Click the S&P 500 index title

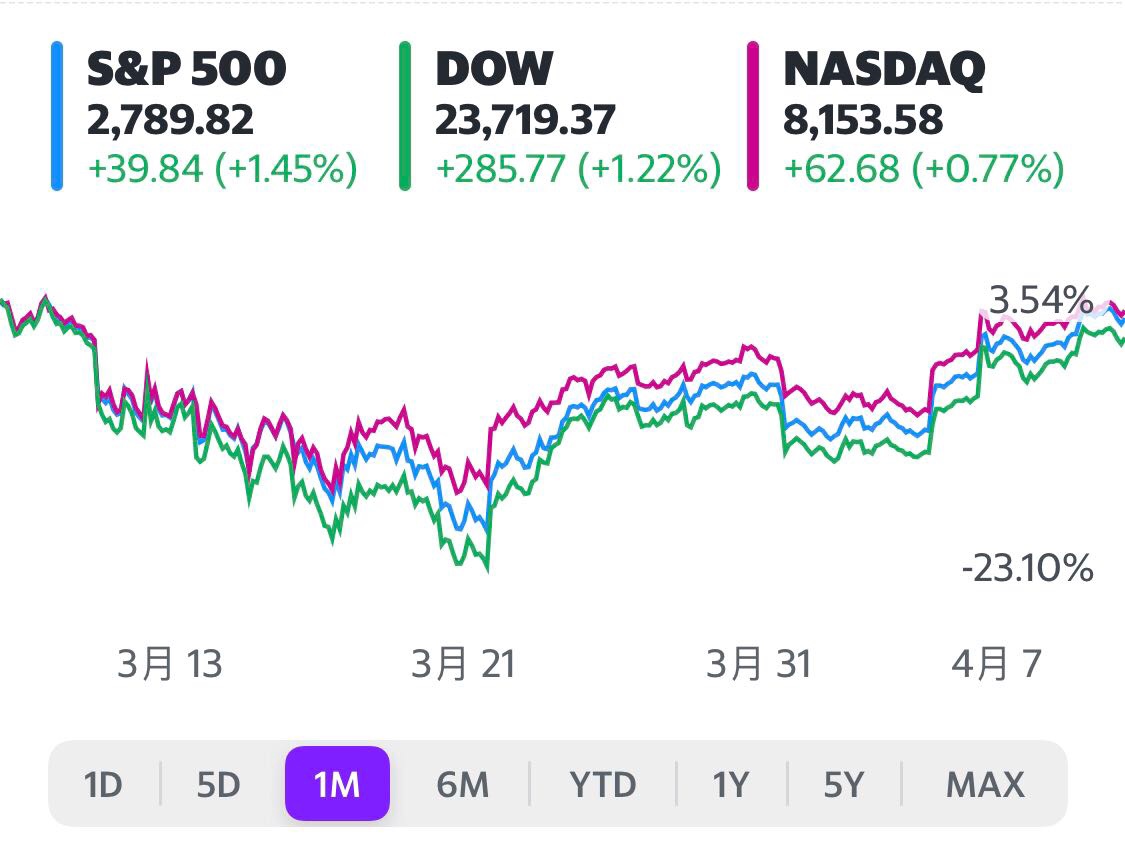tap(187, 69)
